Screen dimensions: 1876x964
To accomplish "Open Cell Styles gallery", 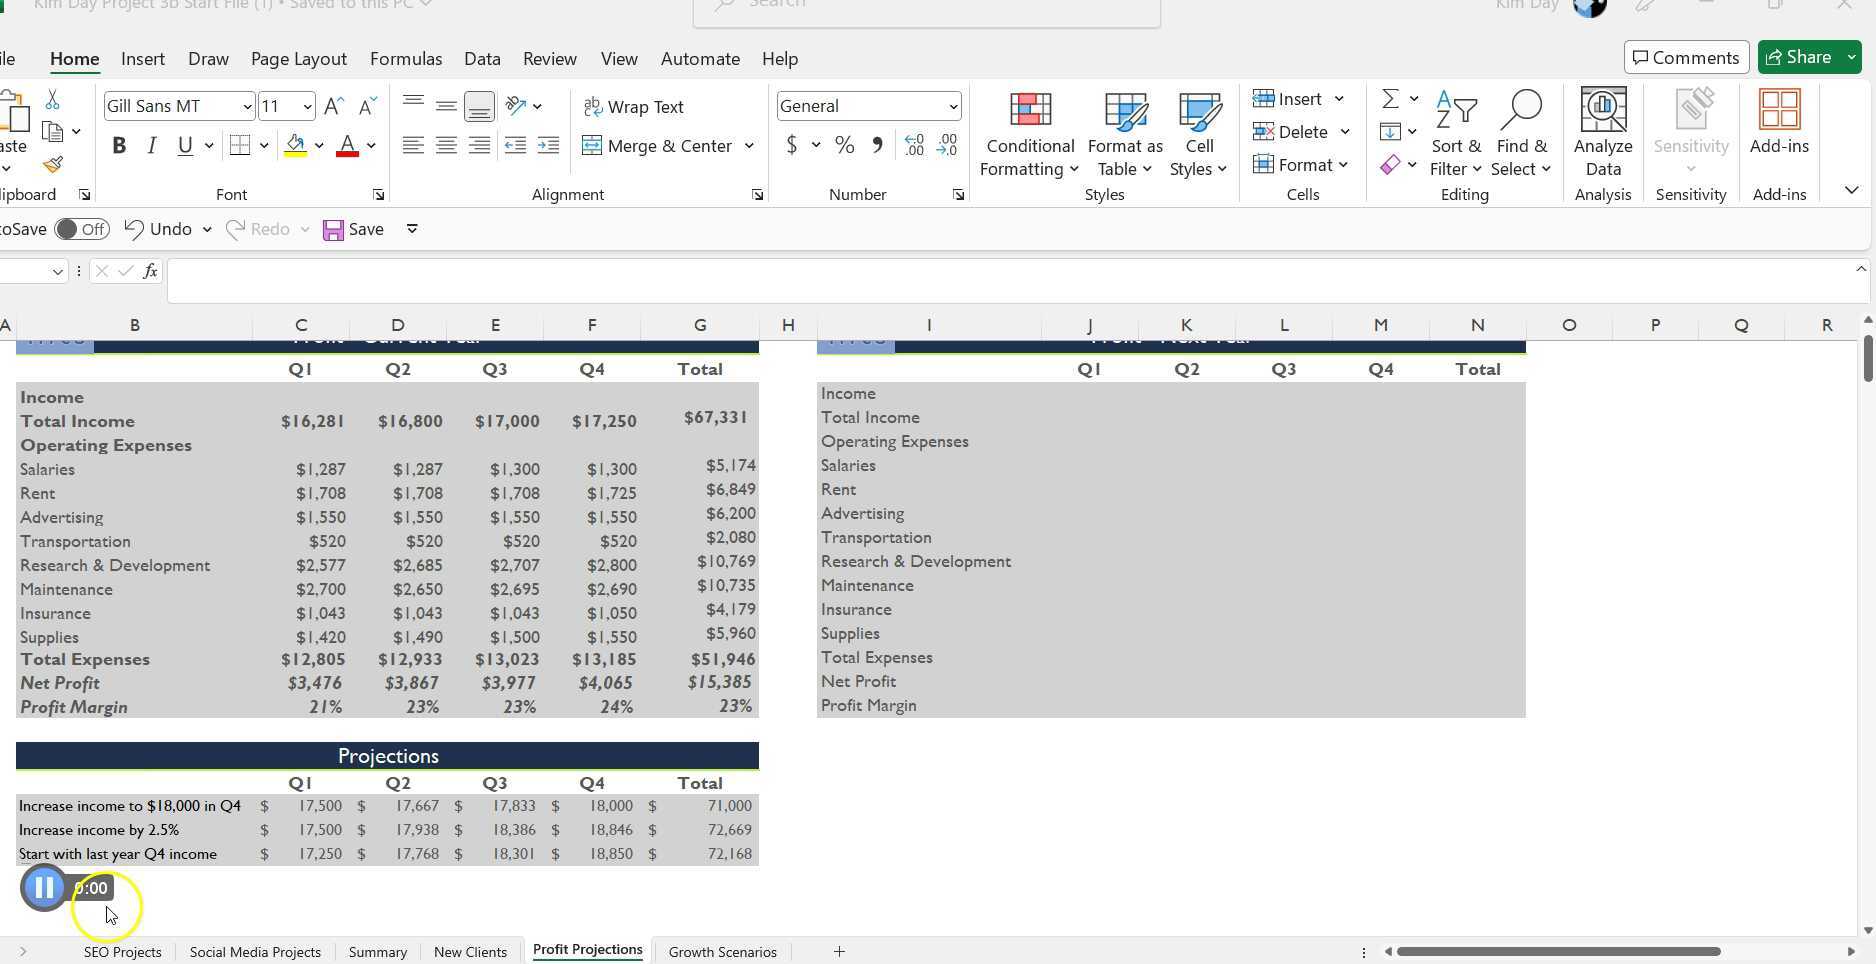I will [1198, 133].
